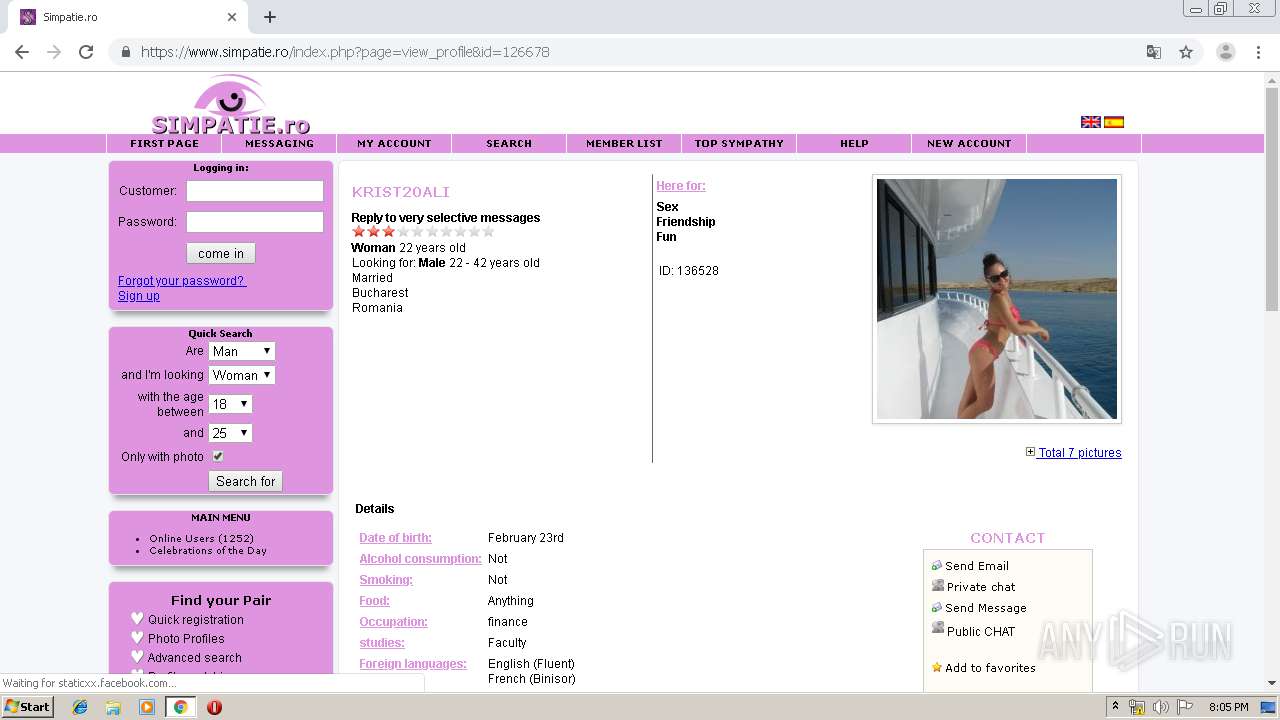This screenshot has height=720, width=1280.
Task: Open a new browser tab
Action: (x=270, y=17)
